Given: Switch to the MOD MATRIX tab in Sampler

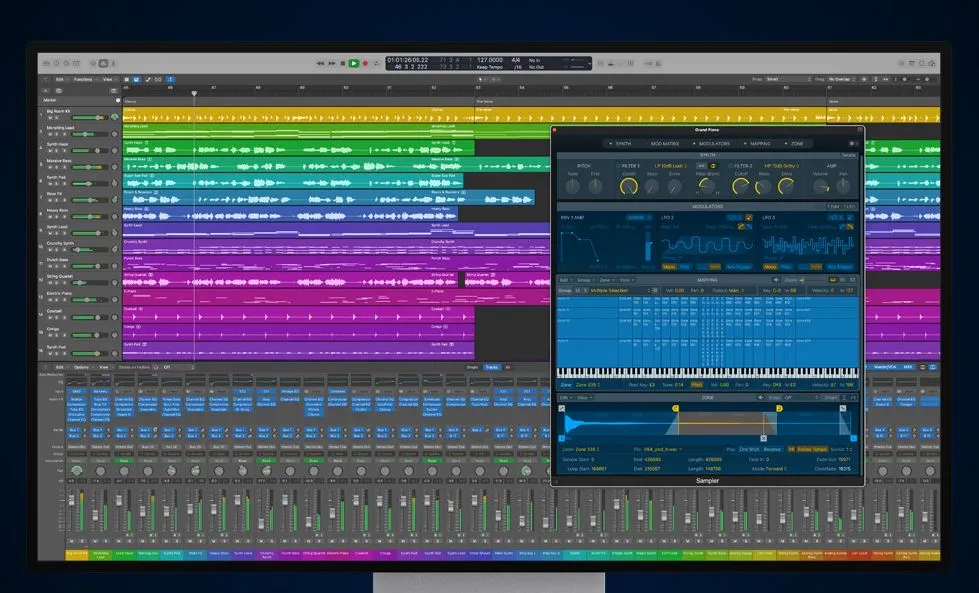Looking at the screenshot, I should [665, 144].
